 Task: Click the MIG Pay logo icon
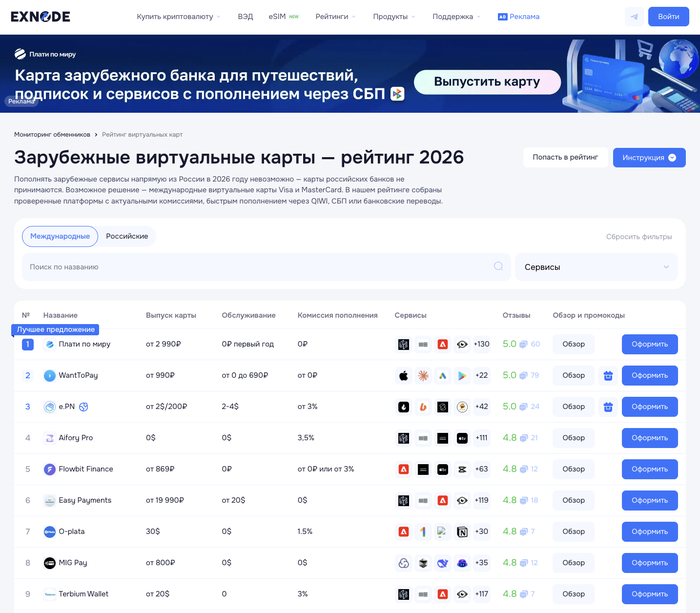click(x=50, y=563)
